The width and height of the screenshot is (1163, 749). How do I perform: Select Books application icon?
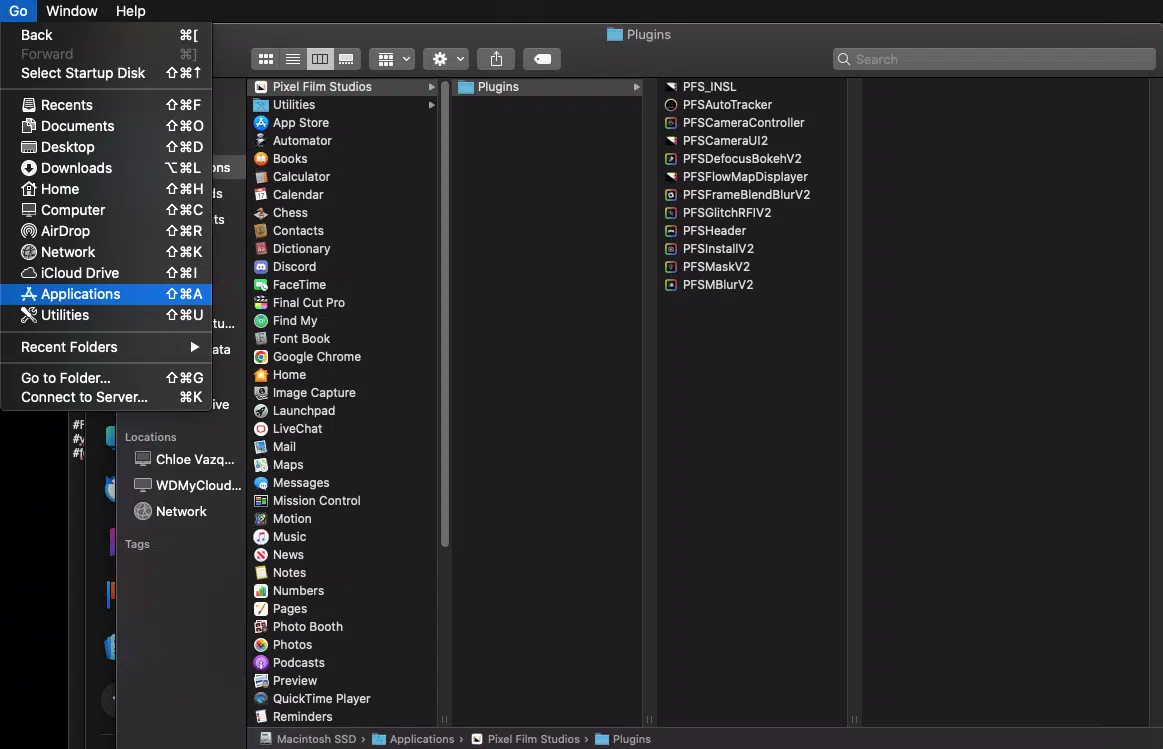261,159
